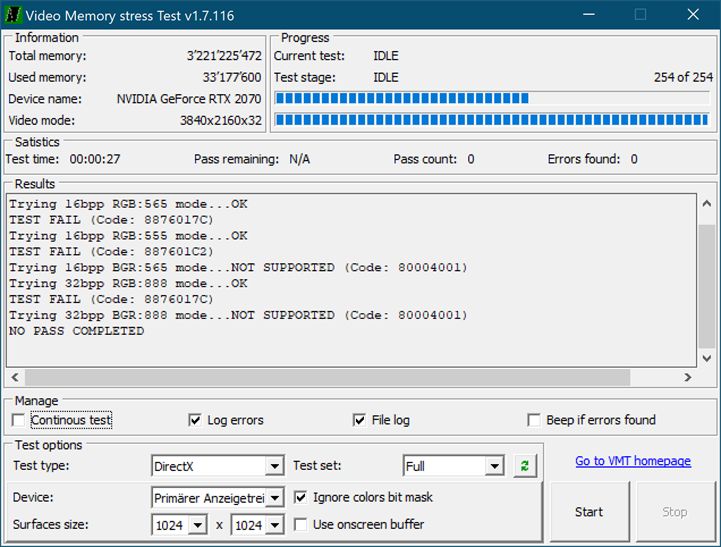Click the Video Memory stress Test app icon
This screenshot has height=547, width=721.
pyautogui.click(x=12, y=15)
